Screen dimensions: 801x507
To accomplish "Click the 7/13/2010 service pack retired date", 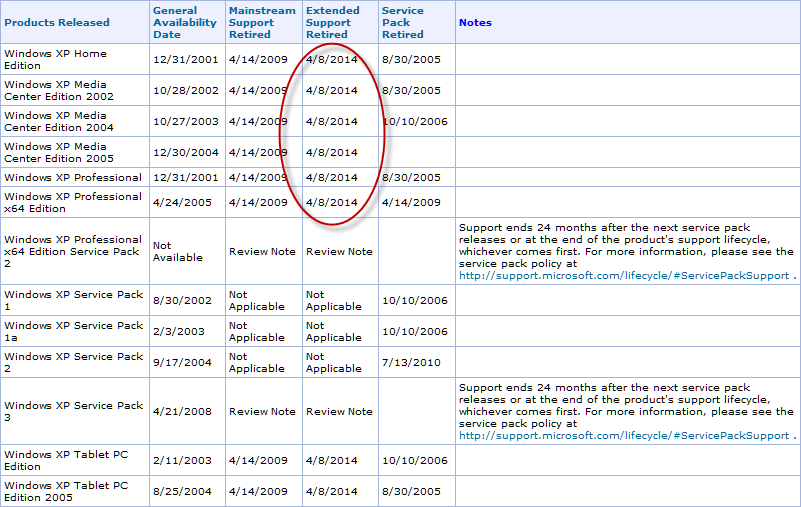I will click(411, 362).
